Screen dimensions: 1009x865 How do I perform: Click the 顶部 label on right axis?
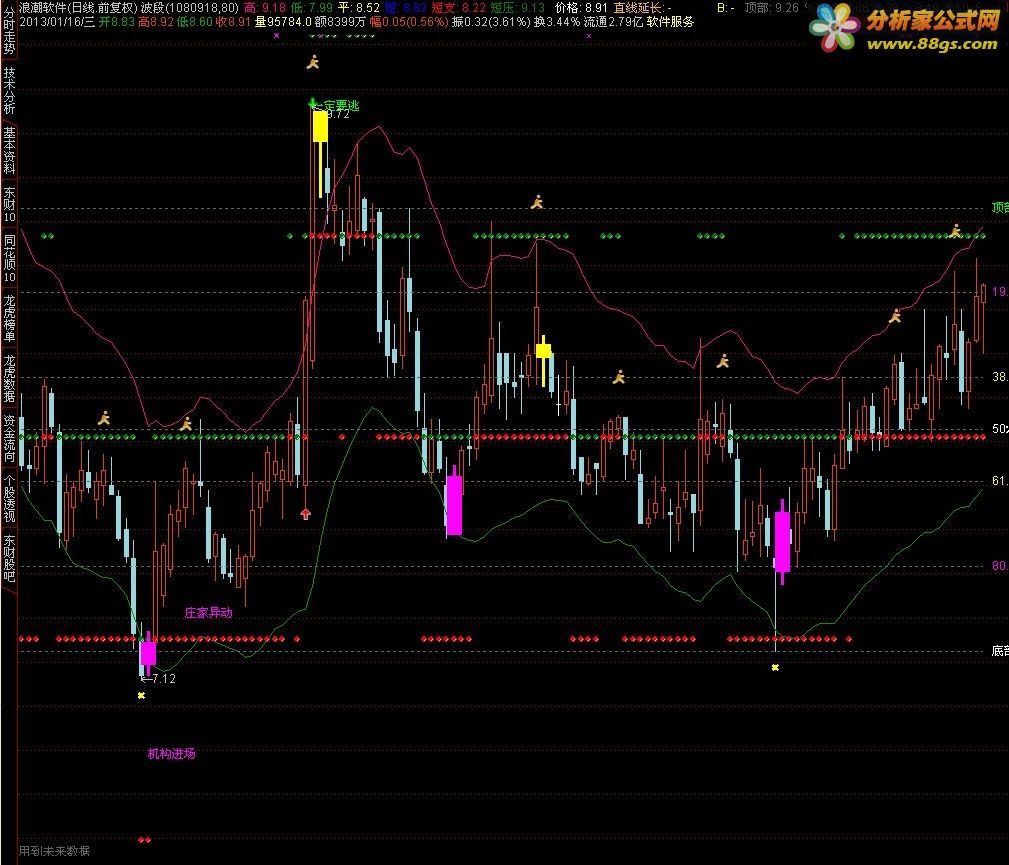1000,207
